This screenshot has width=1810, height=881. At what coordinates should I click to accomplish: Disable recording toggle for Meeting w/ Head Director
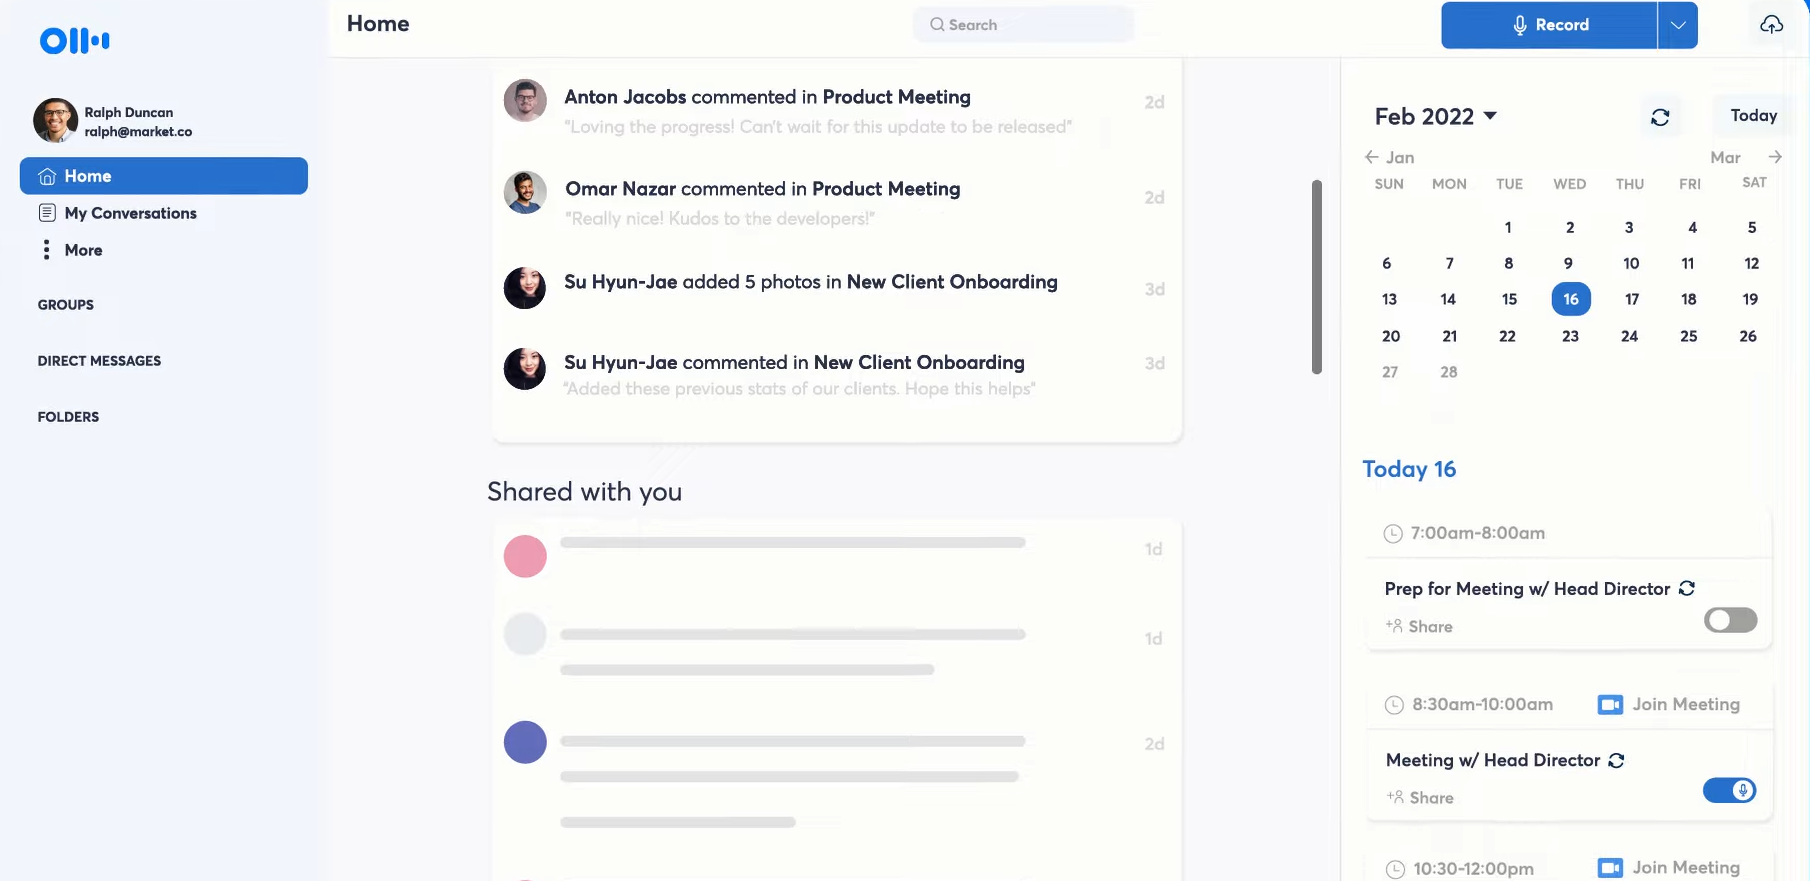coord(1730,790)
